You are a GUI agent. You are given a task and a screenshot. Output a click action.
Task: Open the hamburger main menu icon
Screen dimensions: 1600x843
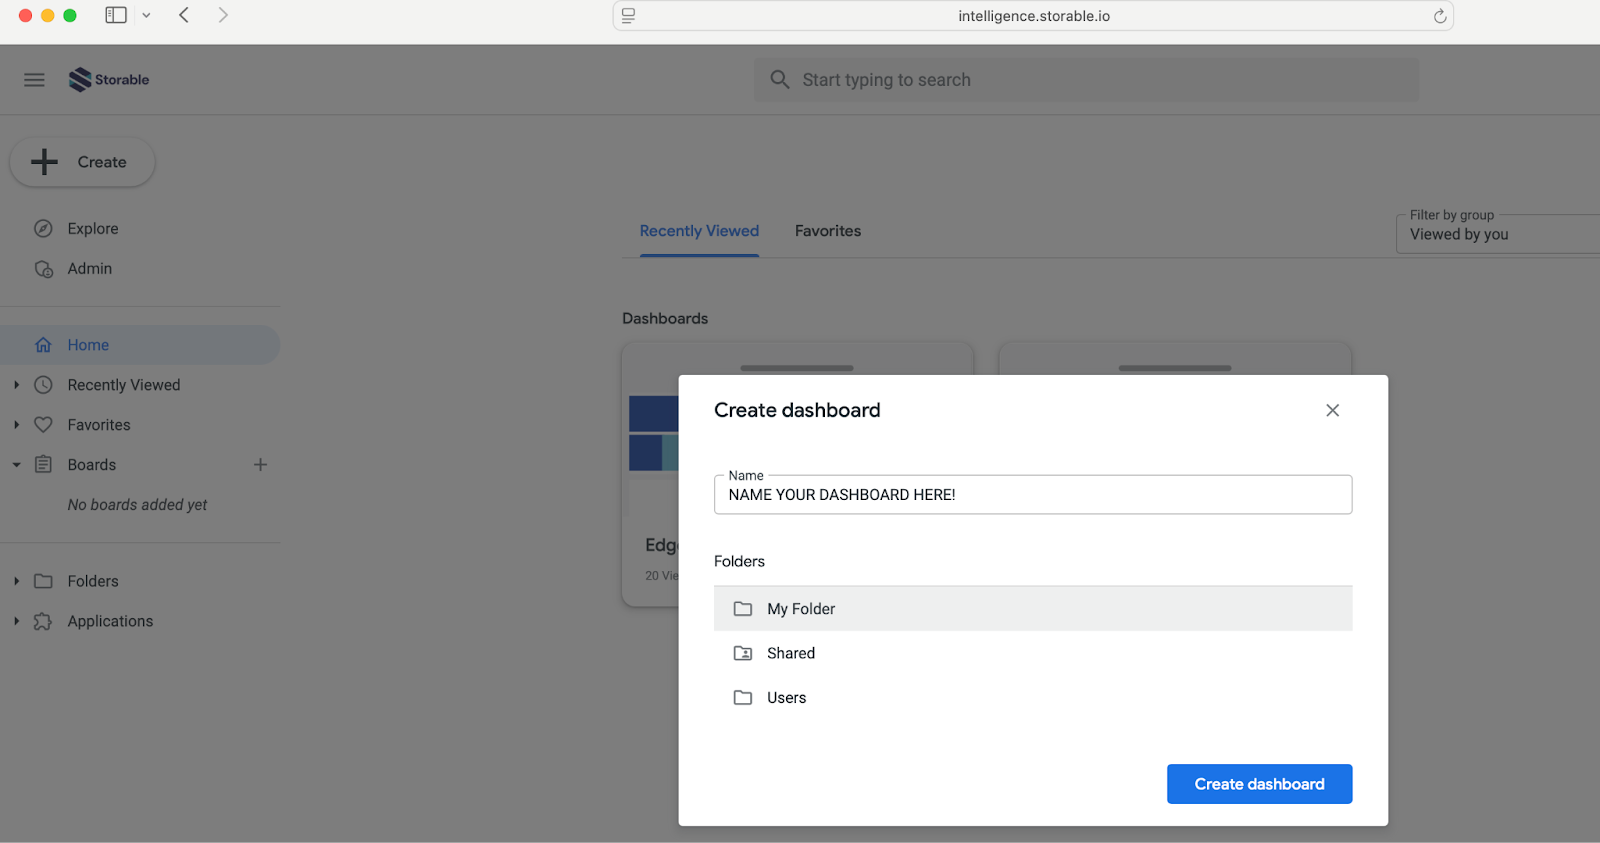(x=34, y=80)
